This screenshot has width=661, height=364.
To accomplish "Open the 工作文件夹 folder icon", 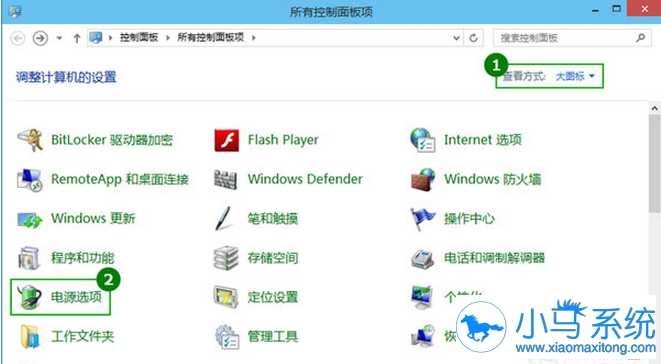I will tap(30, 336).
